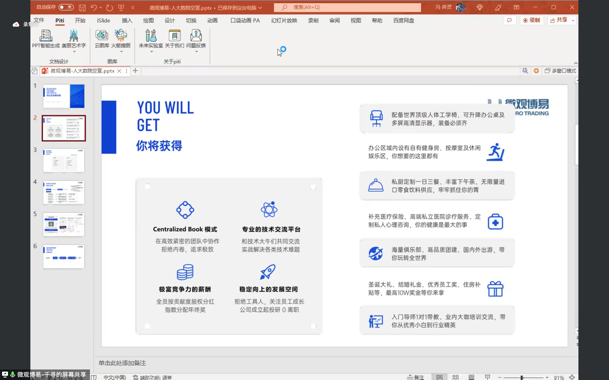The height and width of the screenshot is (380, 609).
Task: Switch to the iSlide ribbon tab
Action: click(103, 21)
